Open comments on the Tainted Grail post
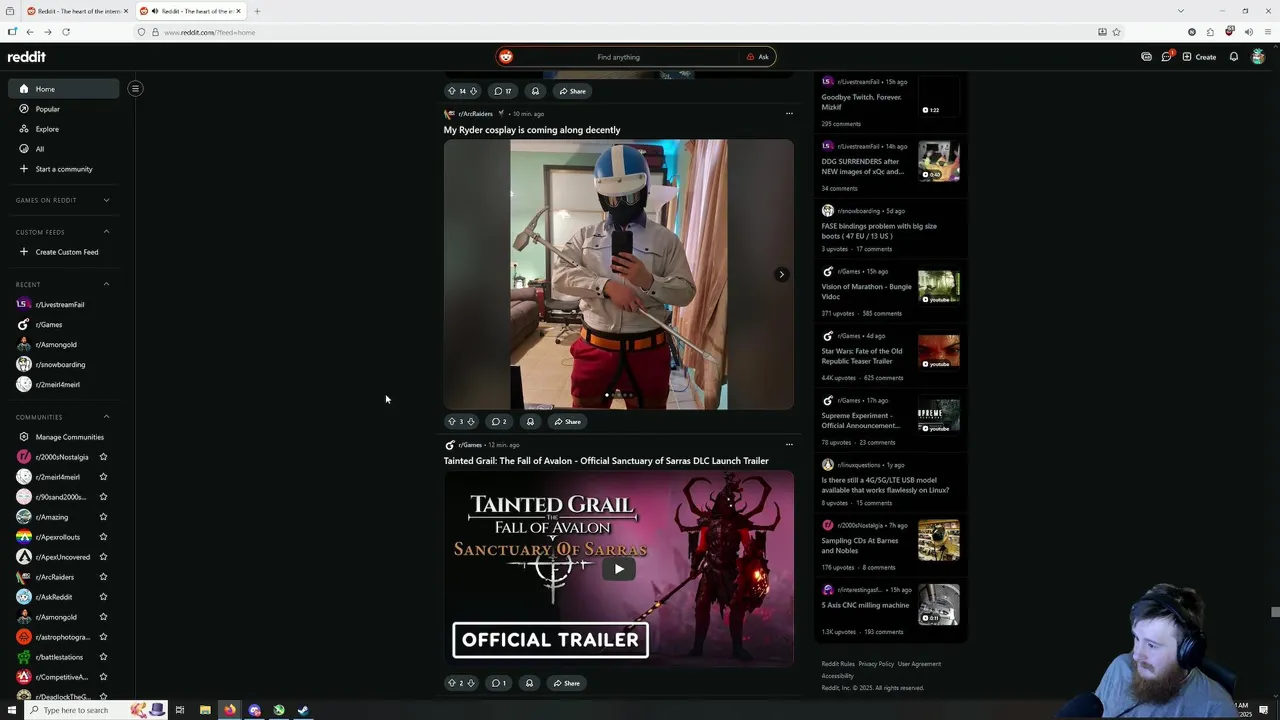1280x720 pixels. coord(498,683)
